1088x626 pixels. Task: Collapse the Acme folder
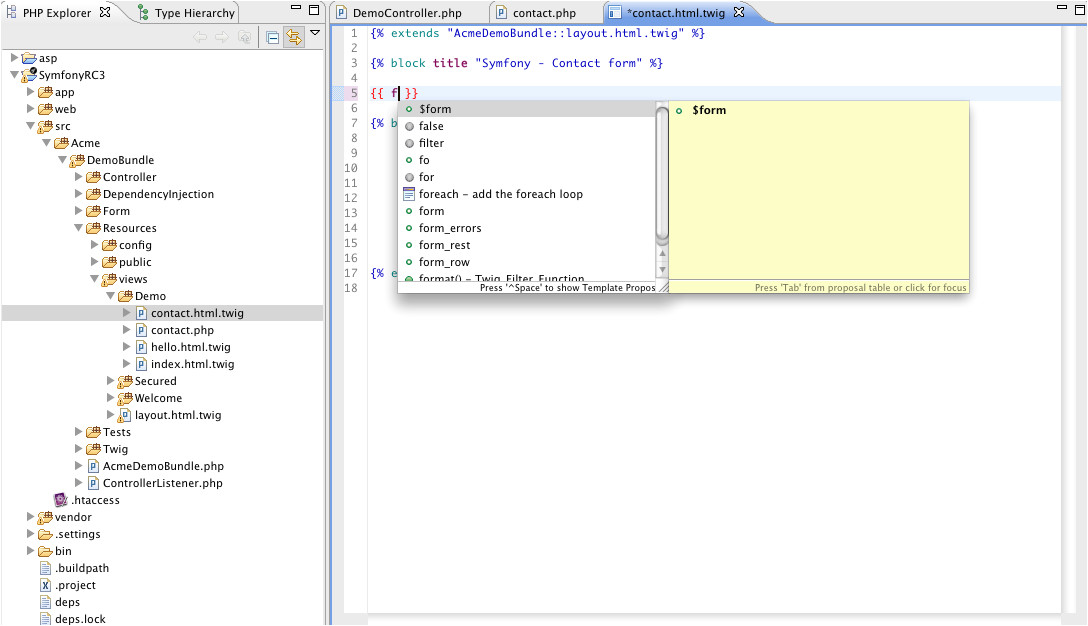point(46,143)
